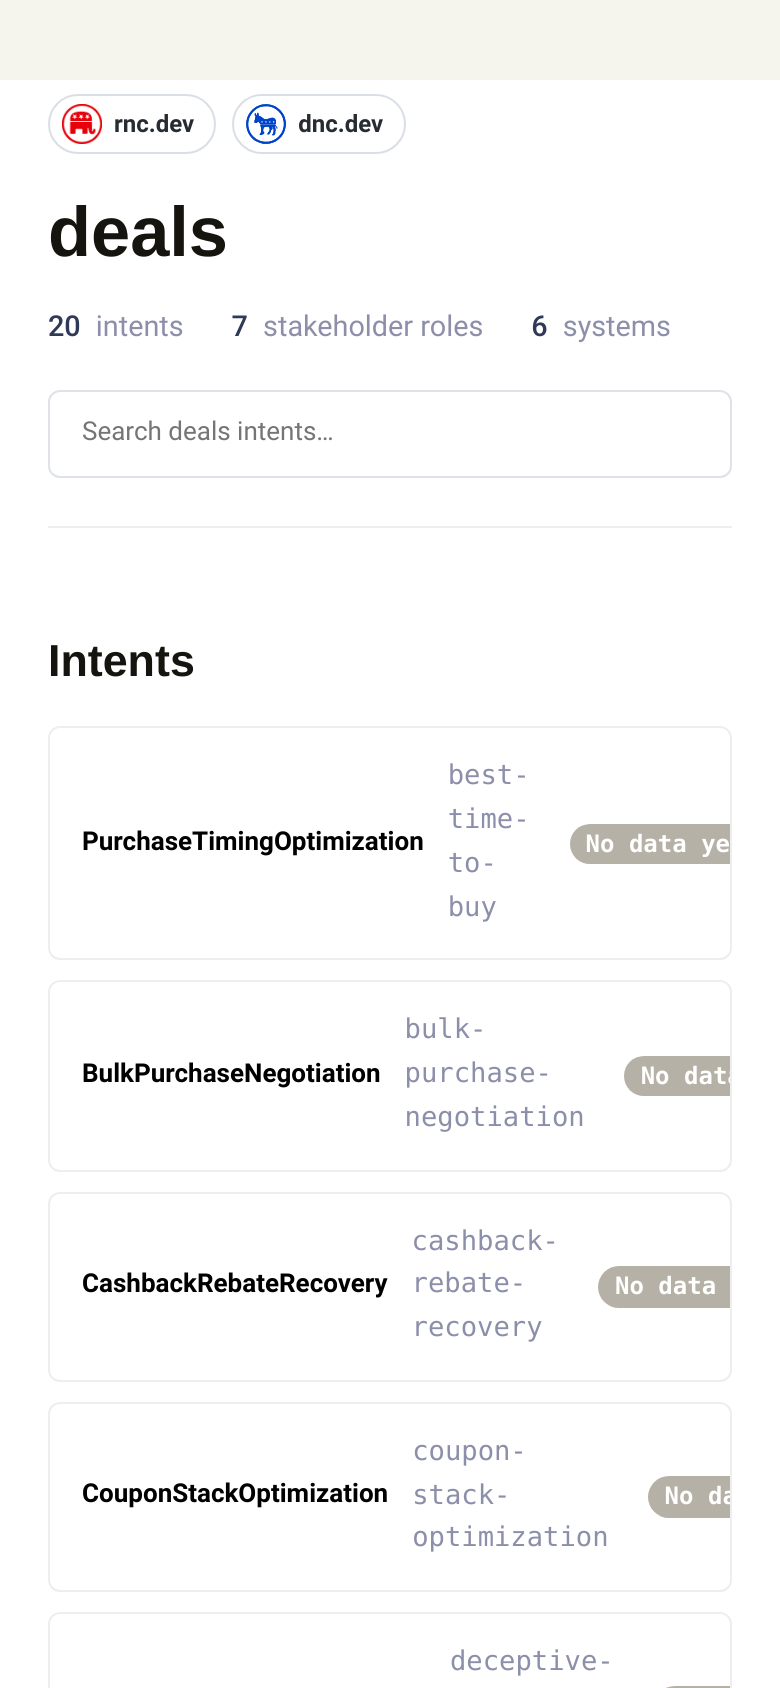Click the cashback-rebate-recovery slug text

coord(485,1284)
